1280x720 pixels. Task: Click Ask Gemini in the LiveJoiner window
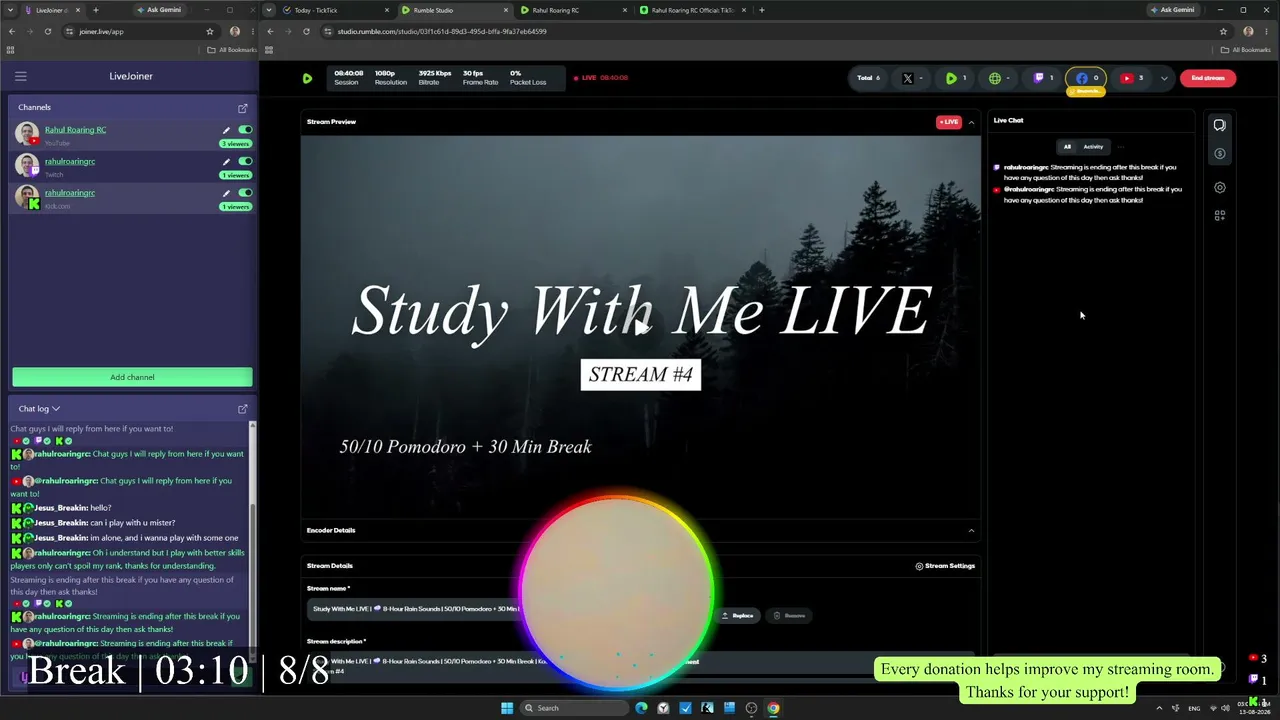pos(159,10)
